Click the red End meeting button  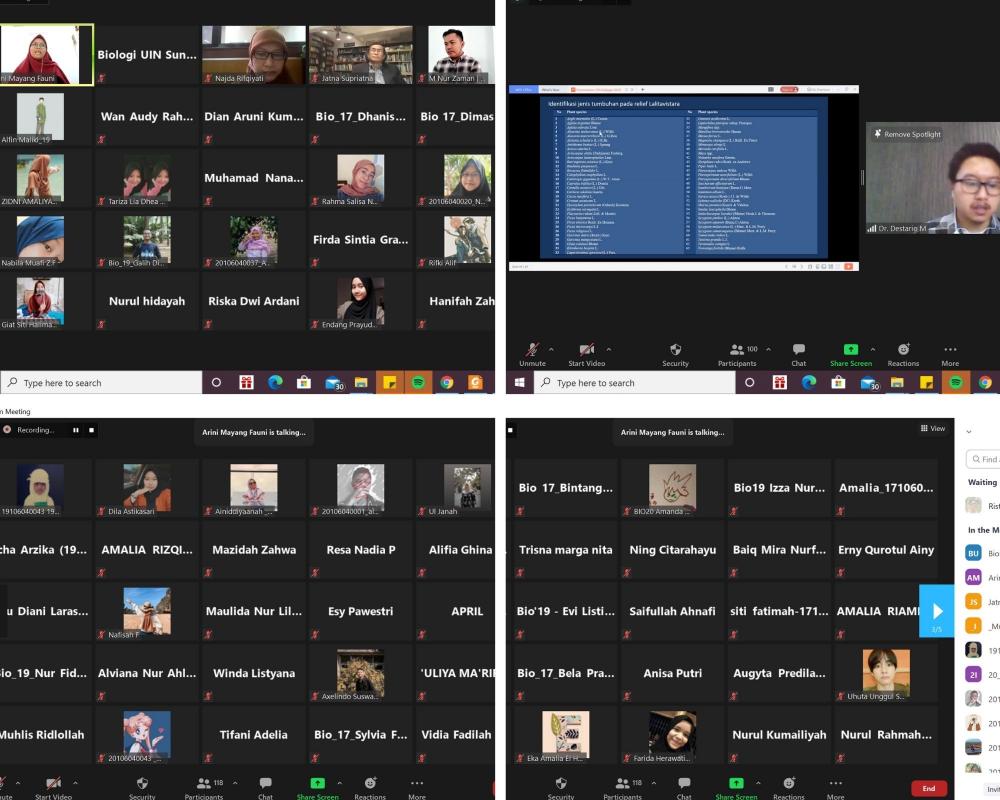tap(928, 788)
